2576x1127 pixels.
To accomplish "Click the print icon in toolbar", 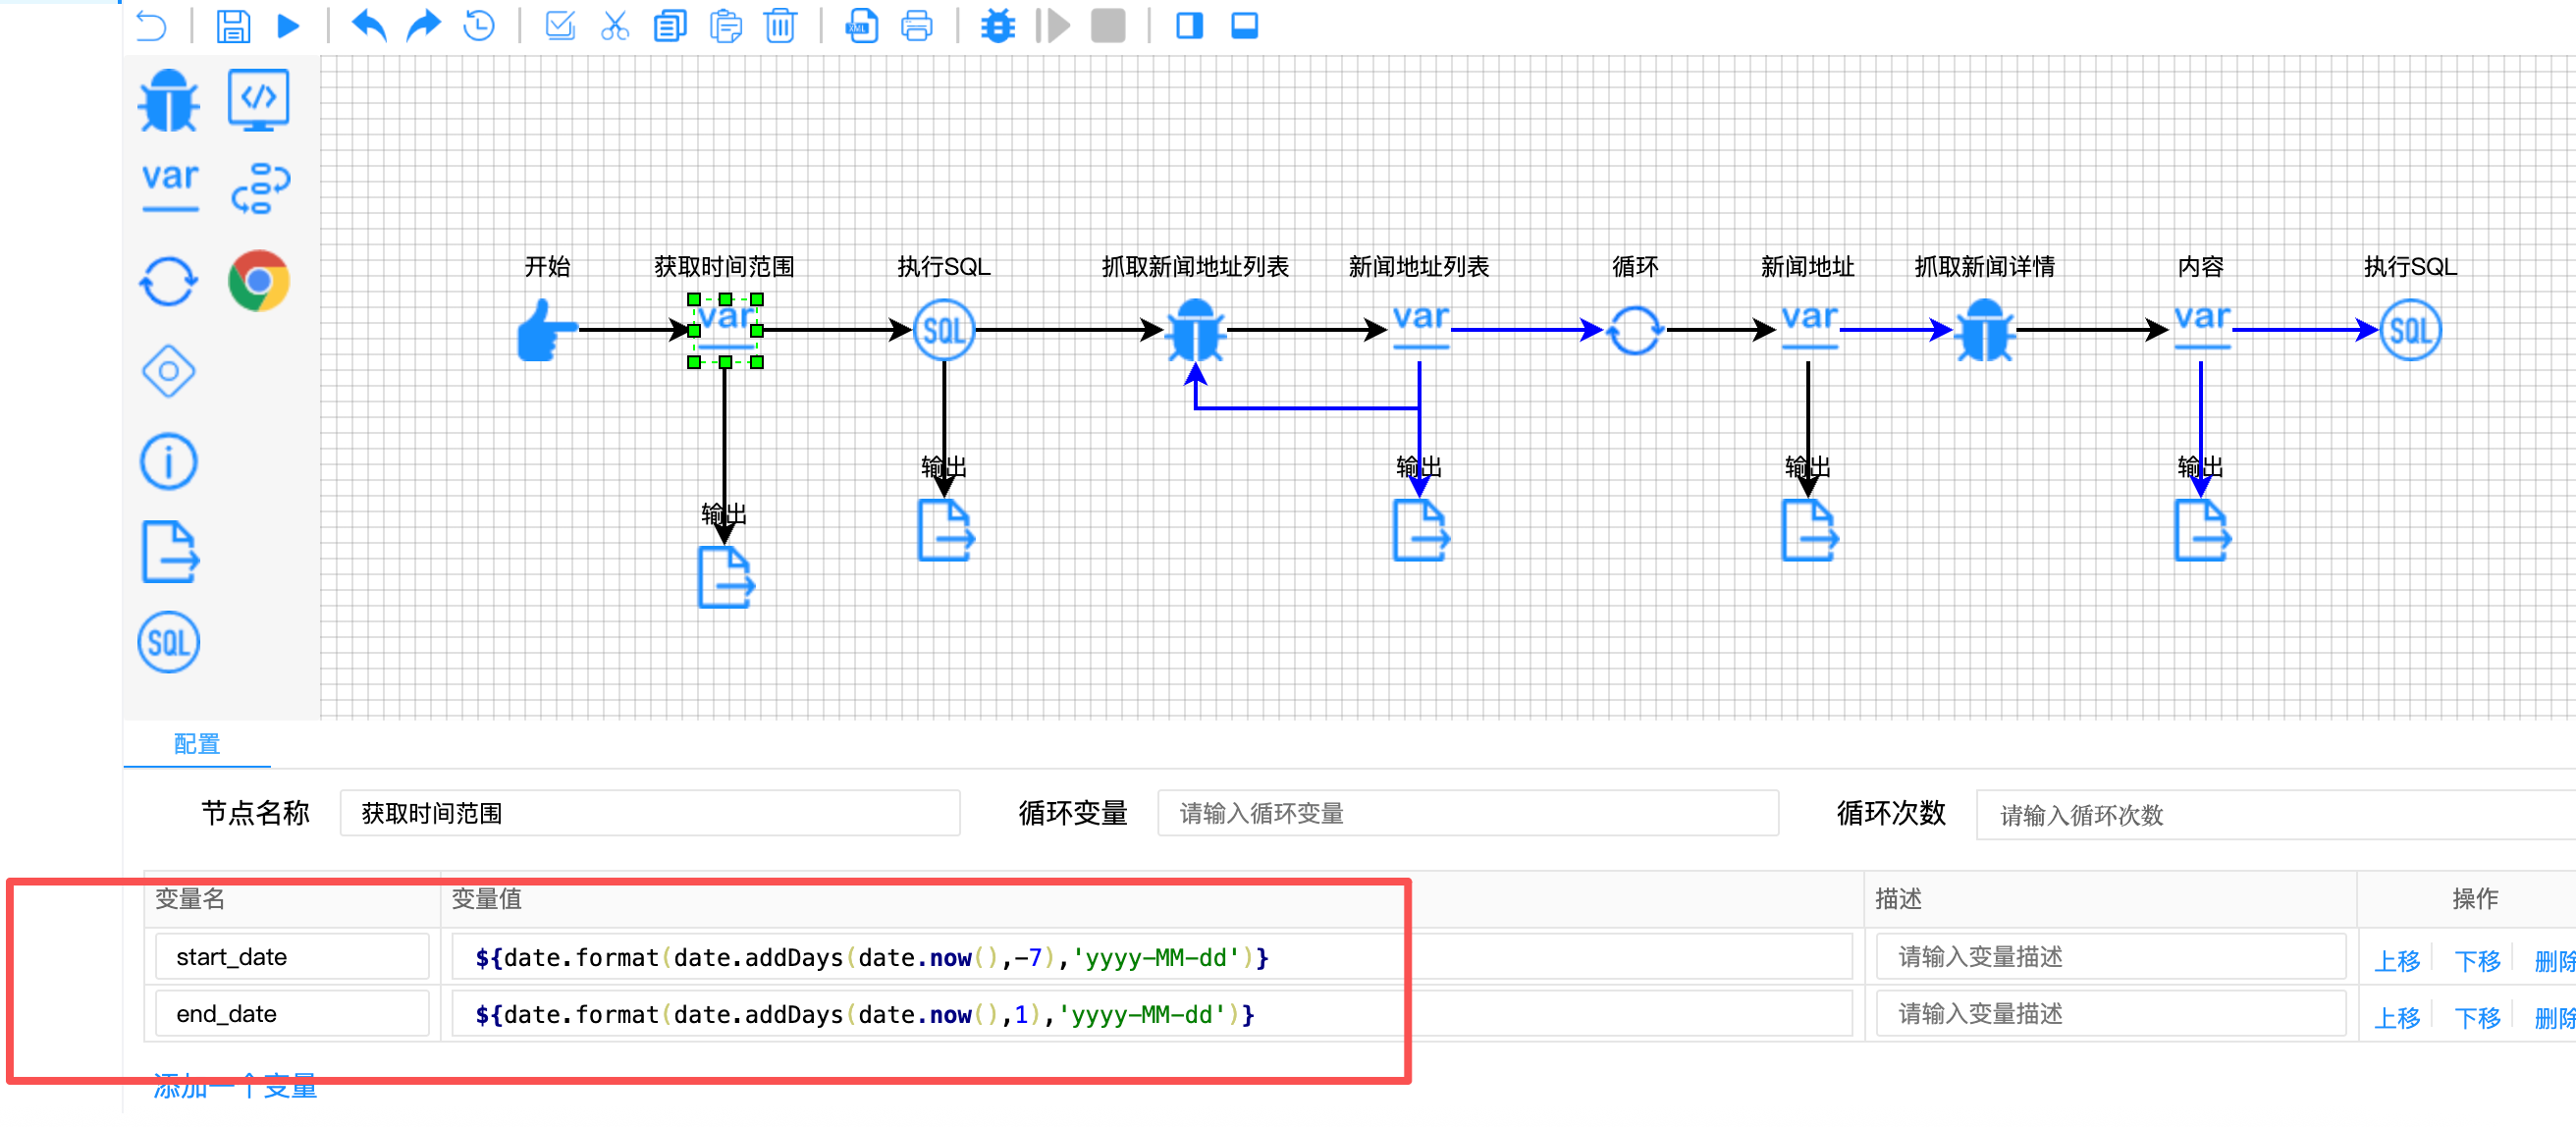I will [916, 26].
